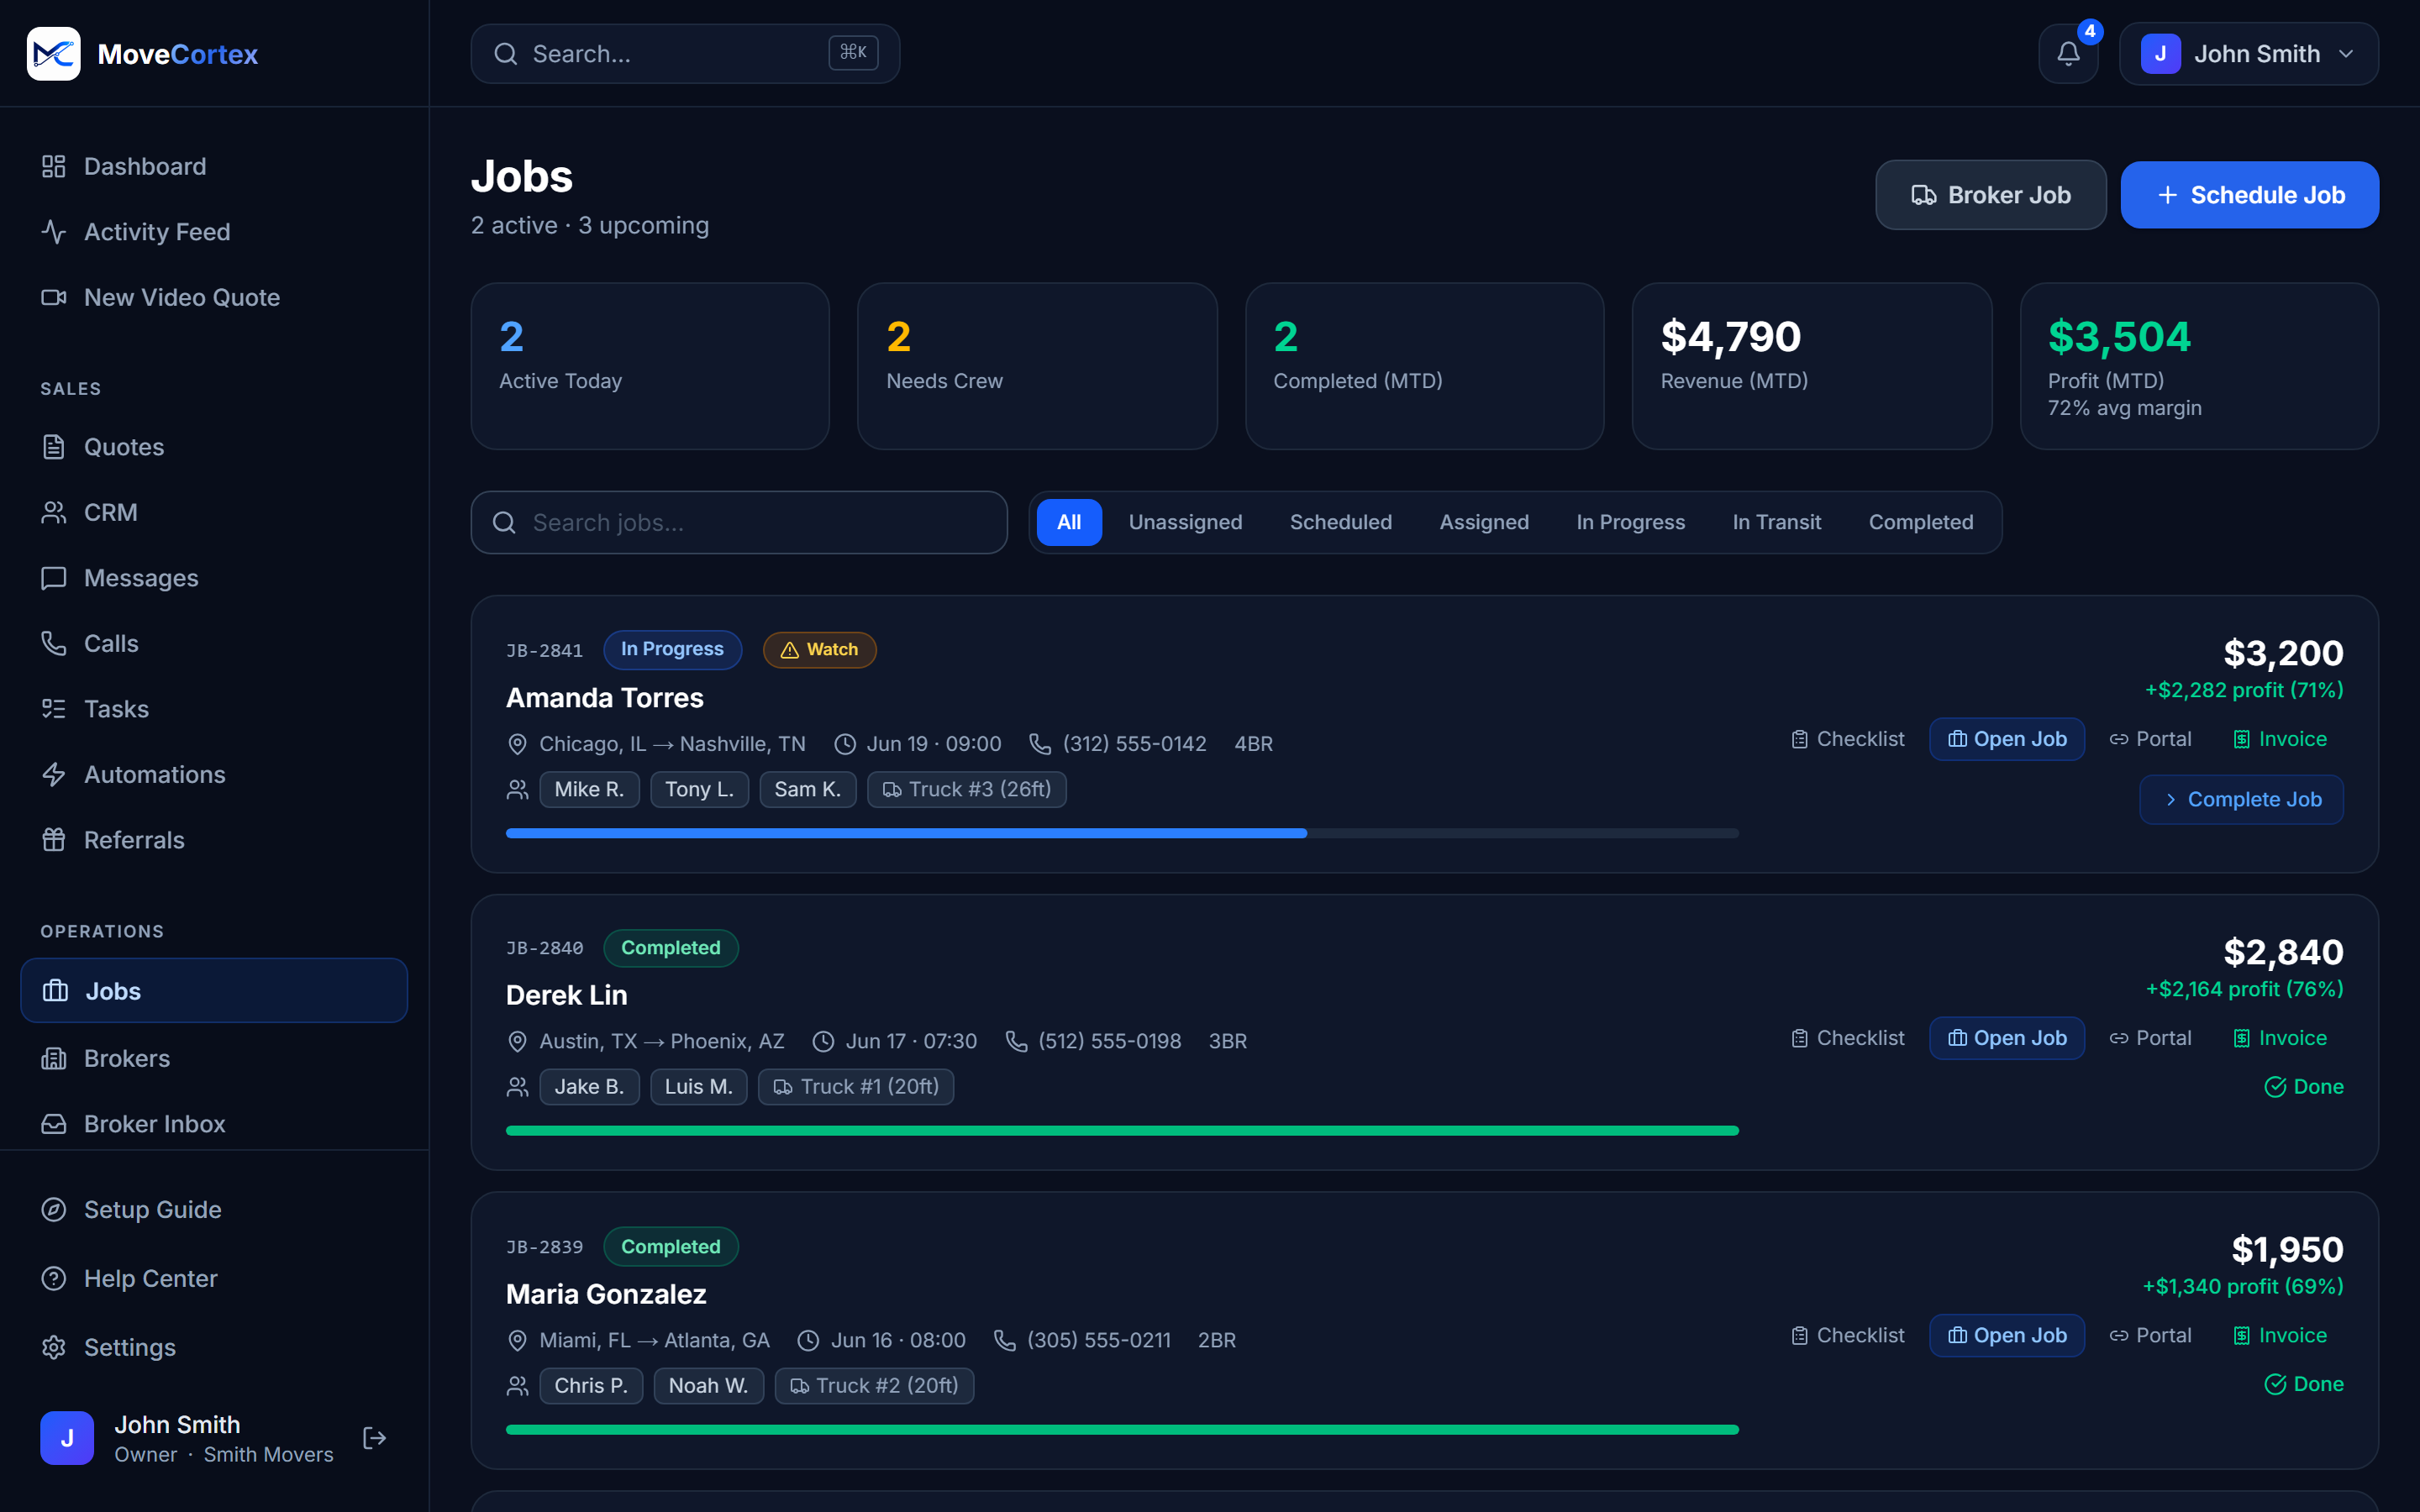This screenshot has height=1512, width=2420.
Task: Switch to the In Progress filter tab
Action: pyautogui.click(x=1630, y=522)
